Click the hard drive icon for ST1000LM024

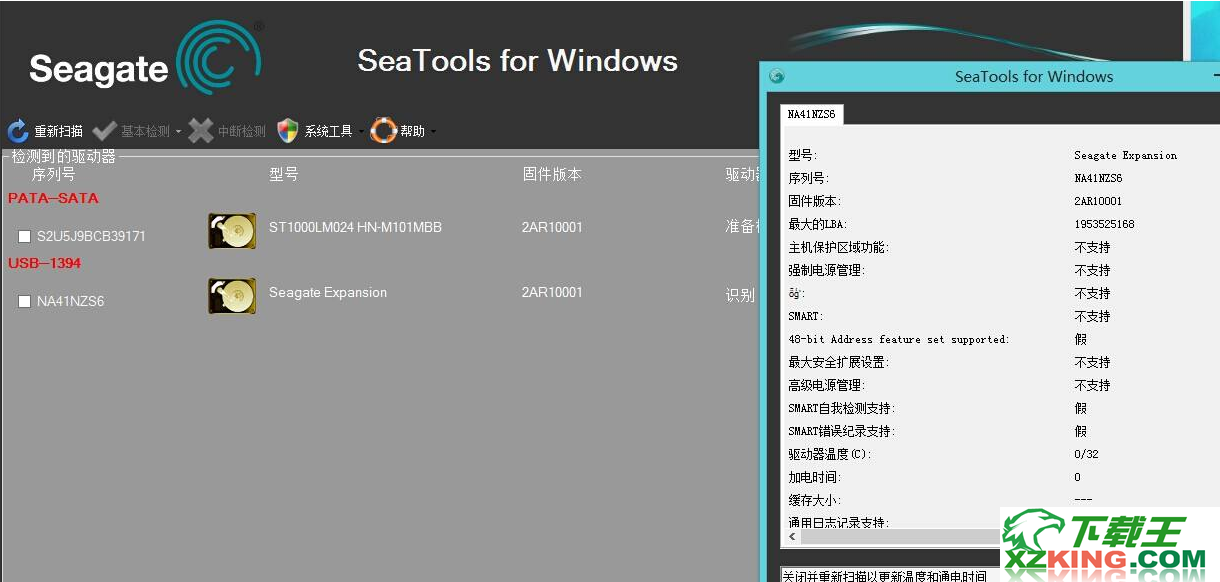(232, 231)
